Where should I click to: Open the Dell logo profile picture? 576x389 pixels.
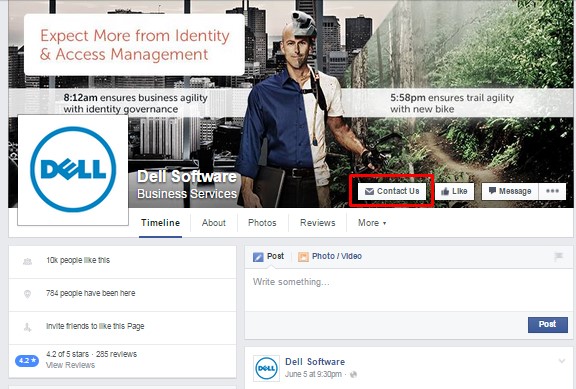click(x=73, y=170)
